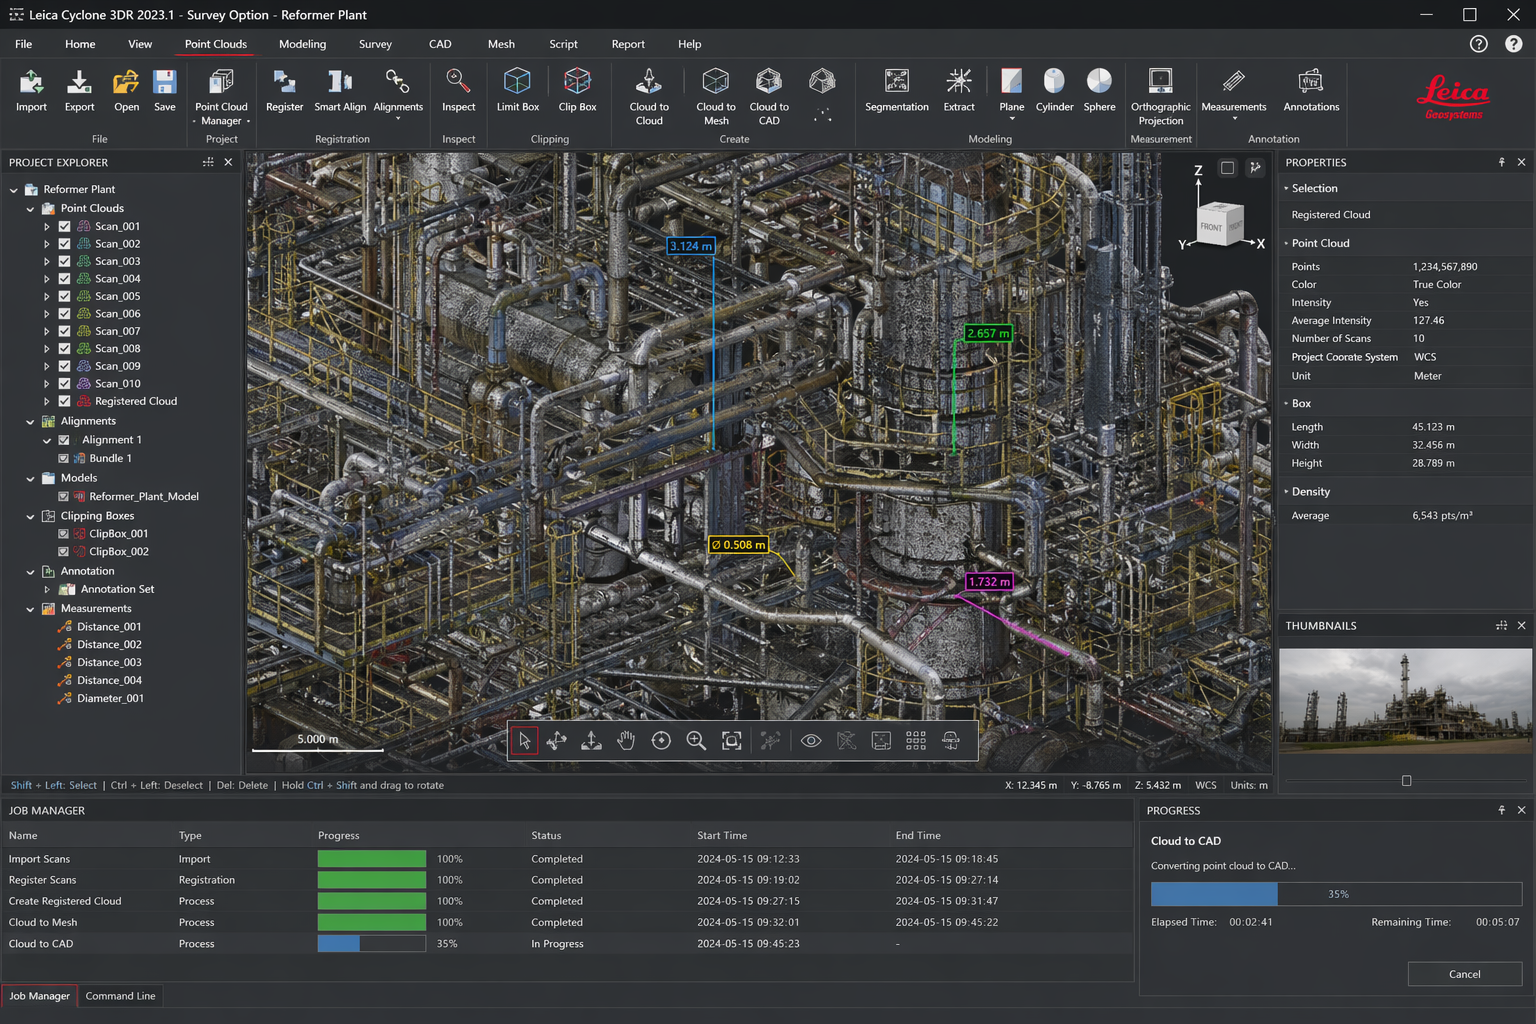Screen dimensions: 1536x1024
Task: Run the Cloud to Cloud tool
Action: tap(649, 96)
